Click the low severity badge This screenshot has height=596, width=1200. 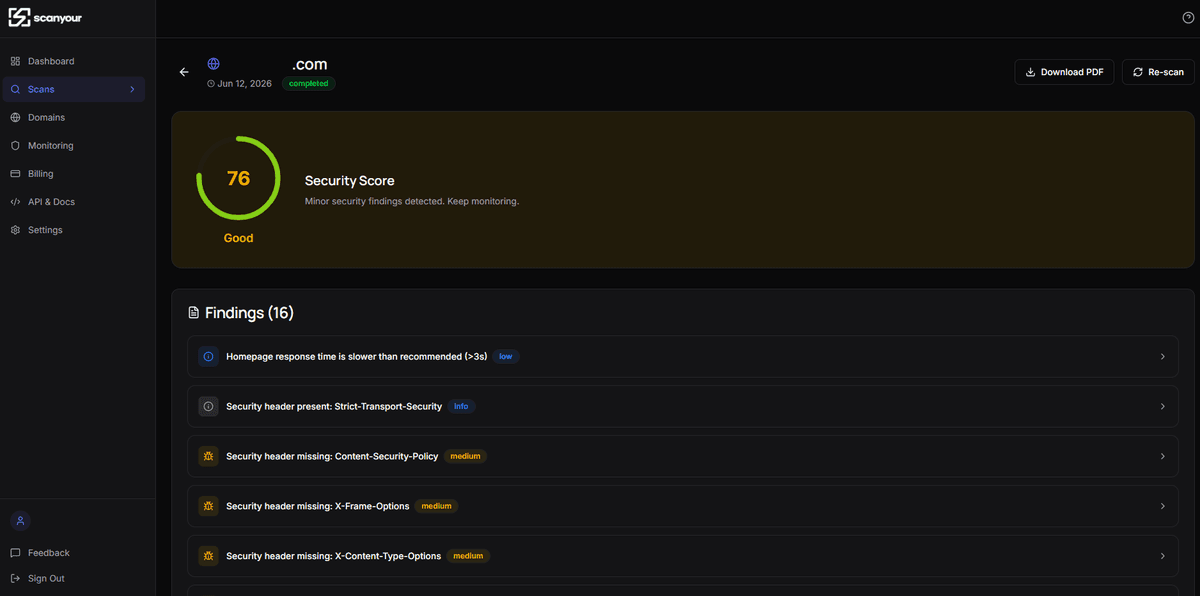(506, 356)
